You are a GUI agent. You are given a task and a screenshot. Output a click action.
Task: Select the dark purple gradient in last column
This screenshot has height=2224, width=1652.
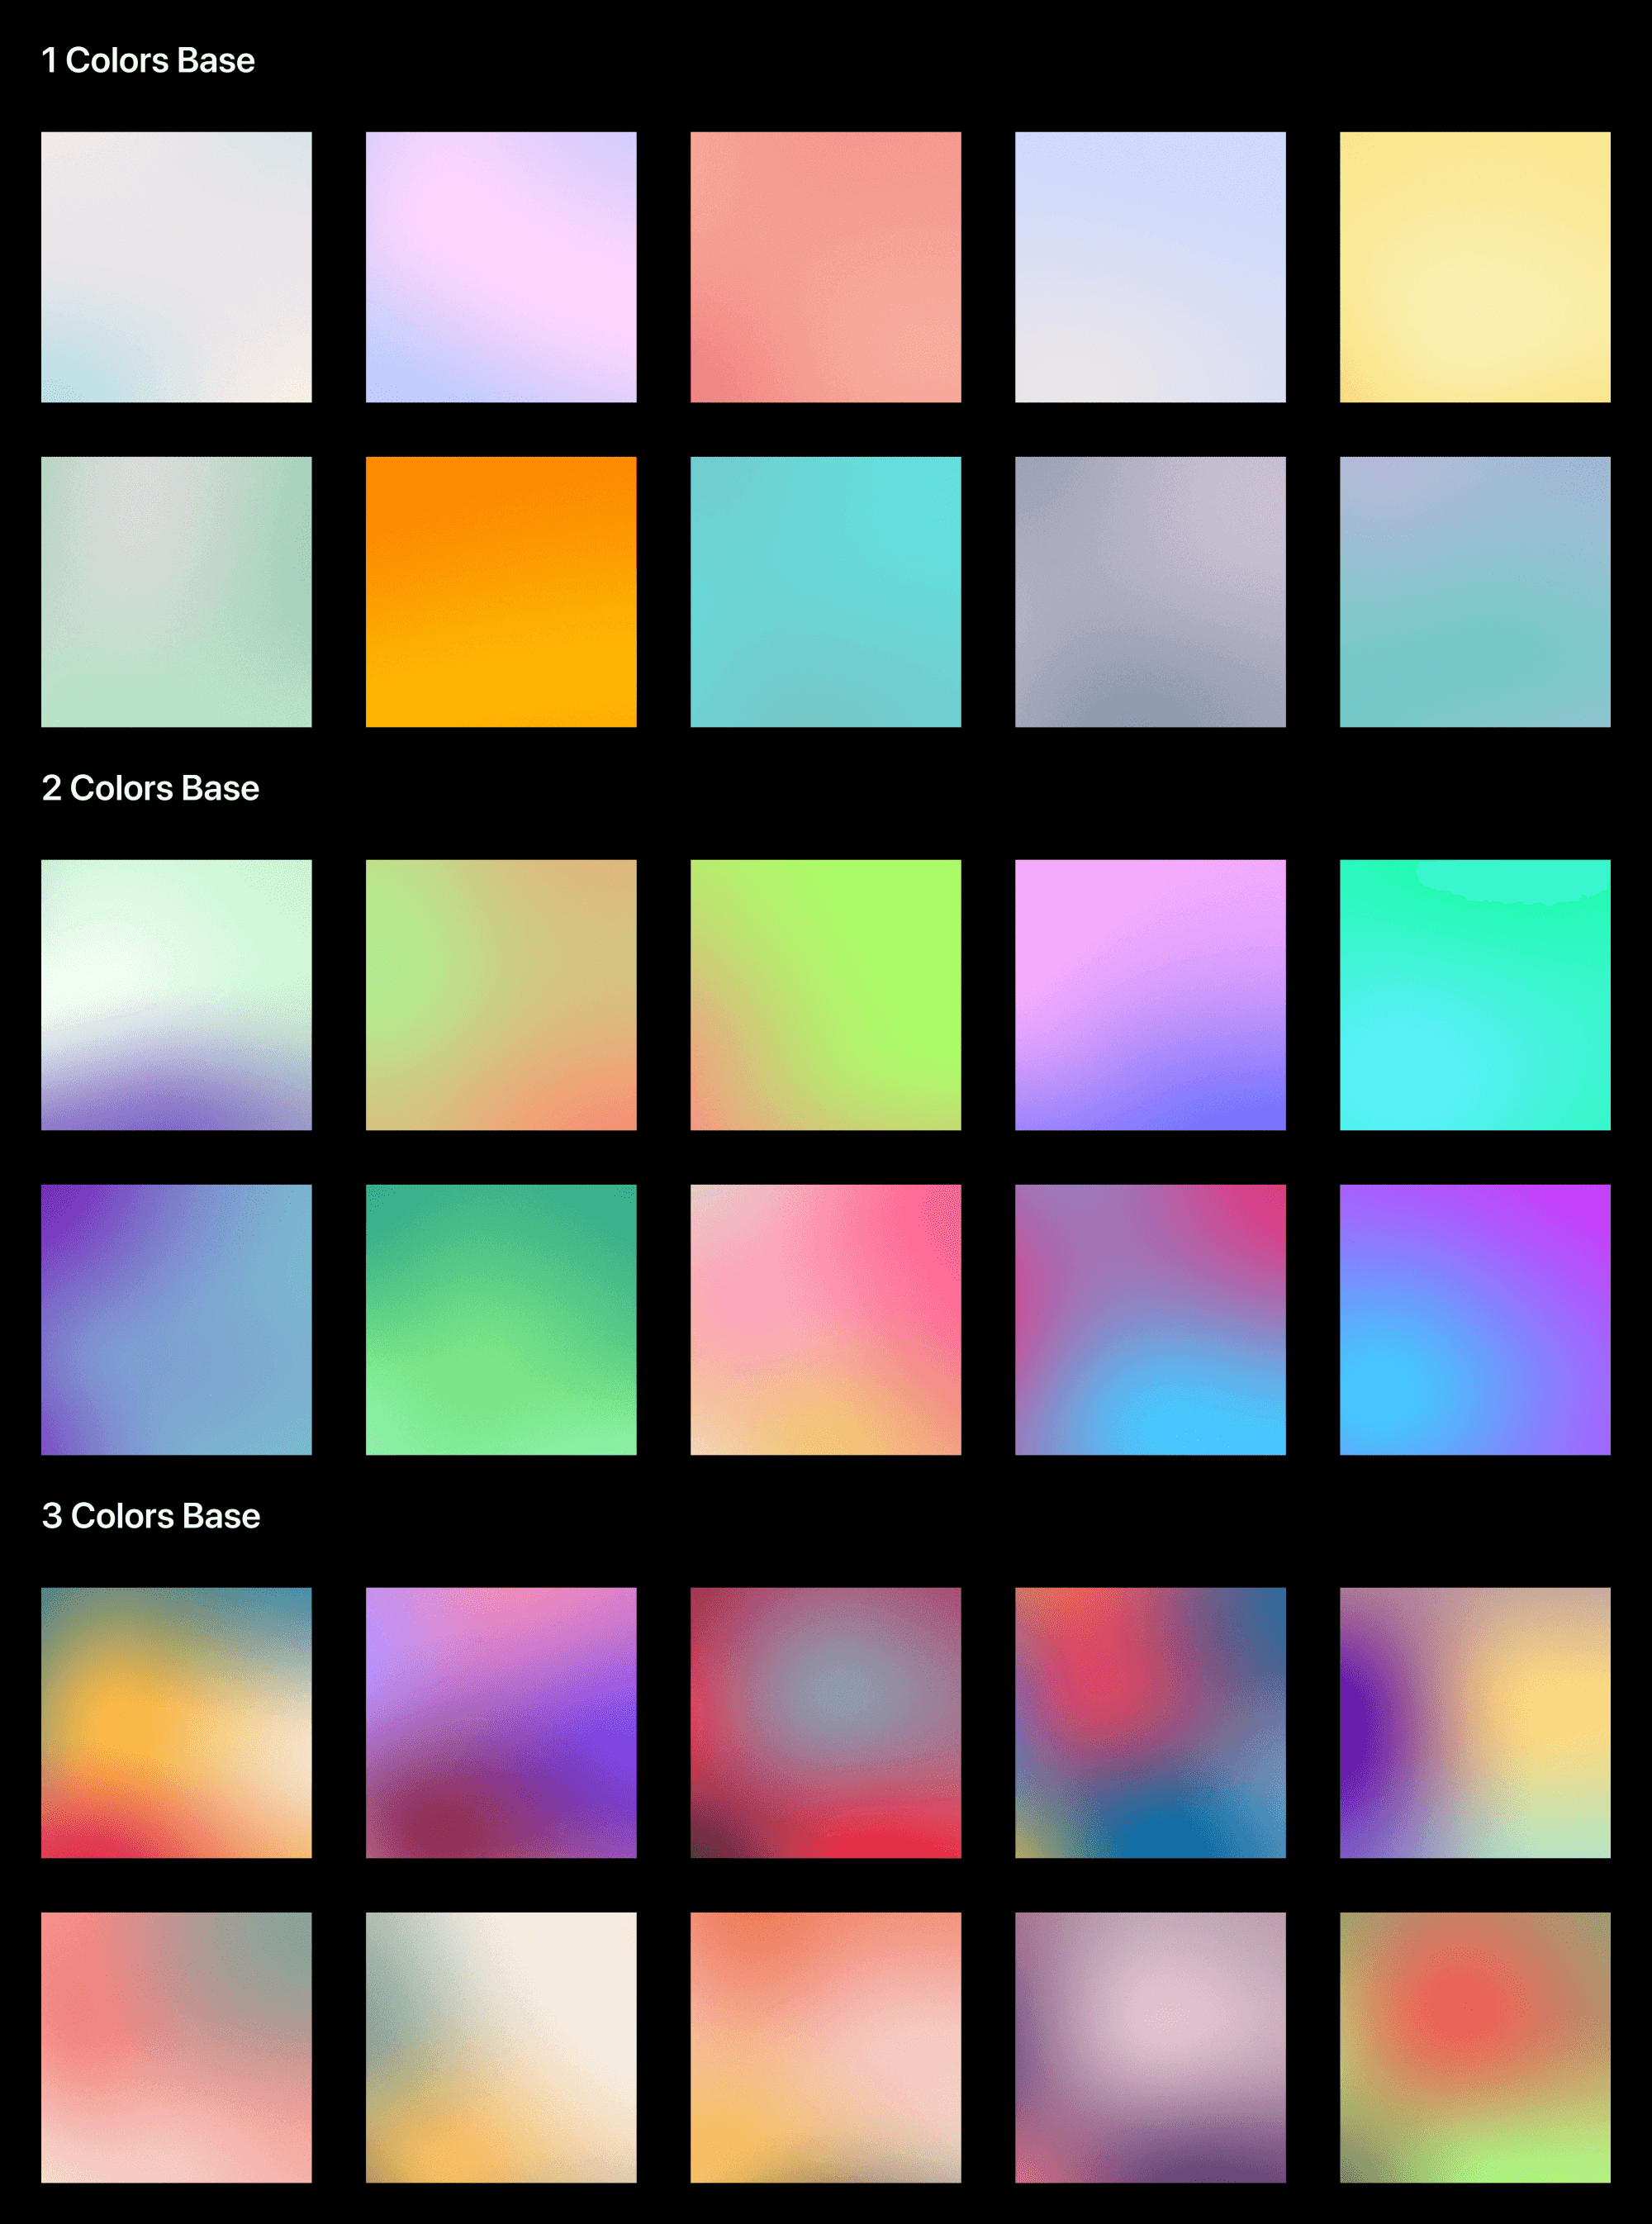coord(1475,1722)
